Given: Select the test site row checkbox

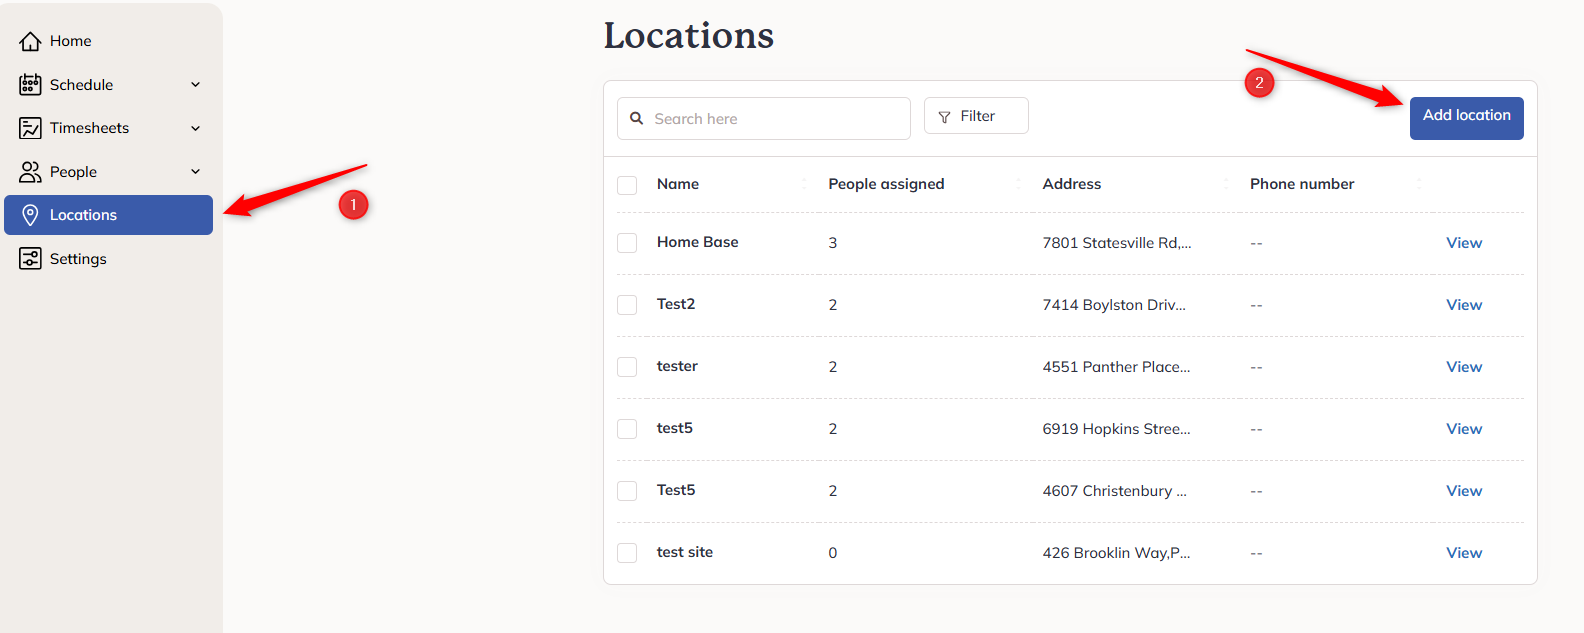Looking at the screenshot, I should click(627, 553).
